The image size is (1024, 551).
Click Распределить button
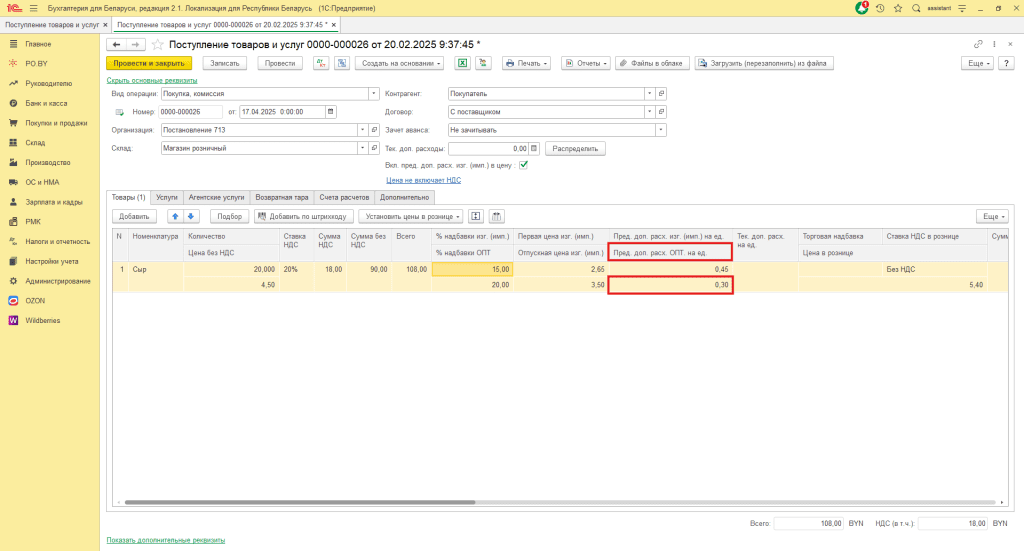pos(575,149)
